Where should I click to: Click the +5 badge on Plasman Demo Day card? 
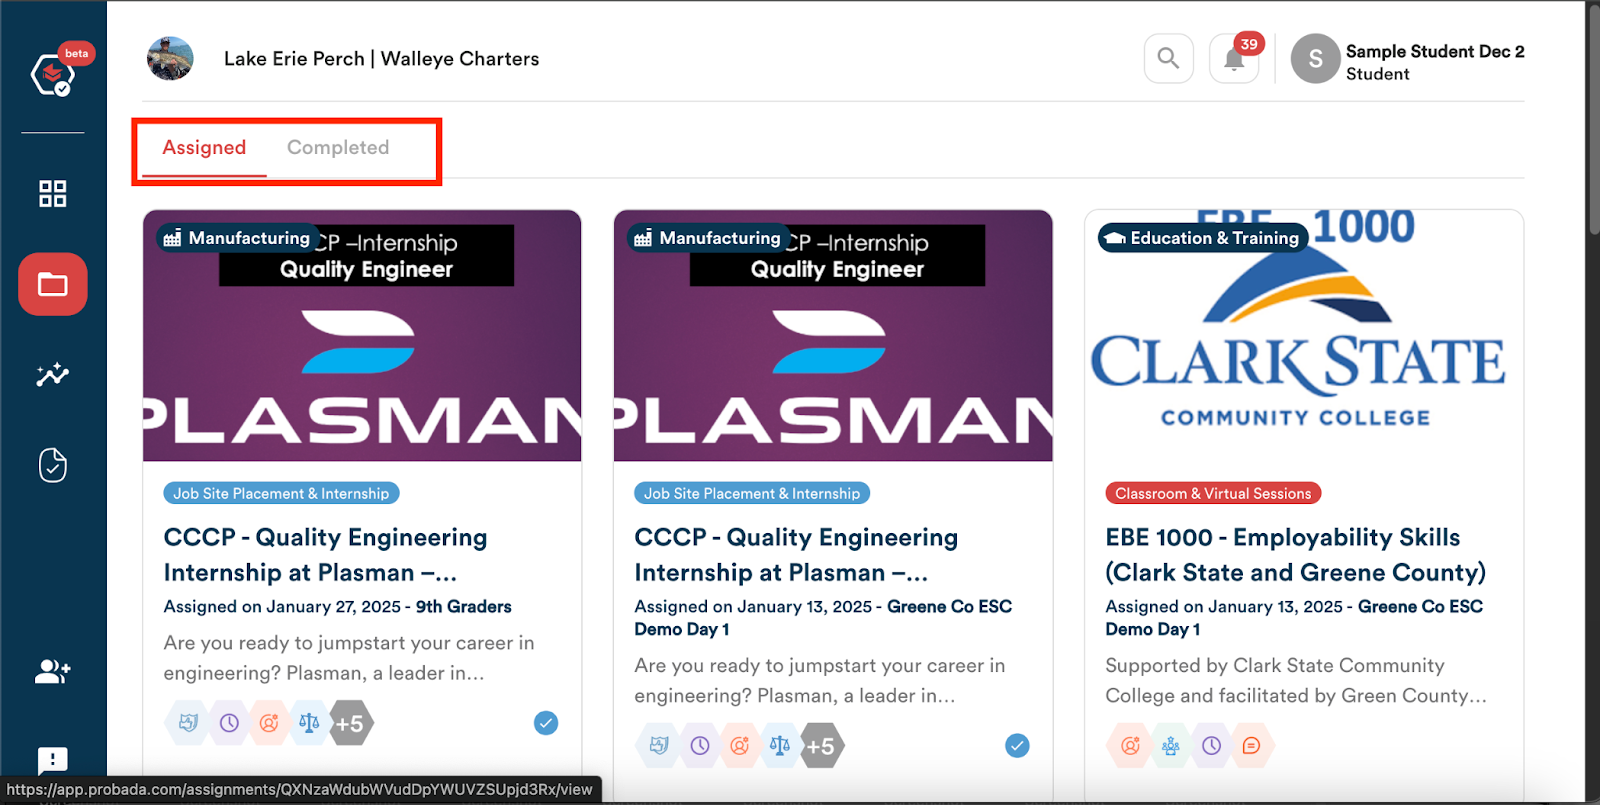[821, 746]
